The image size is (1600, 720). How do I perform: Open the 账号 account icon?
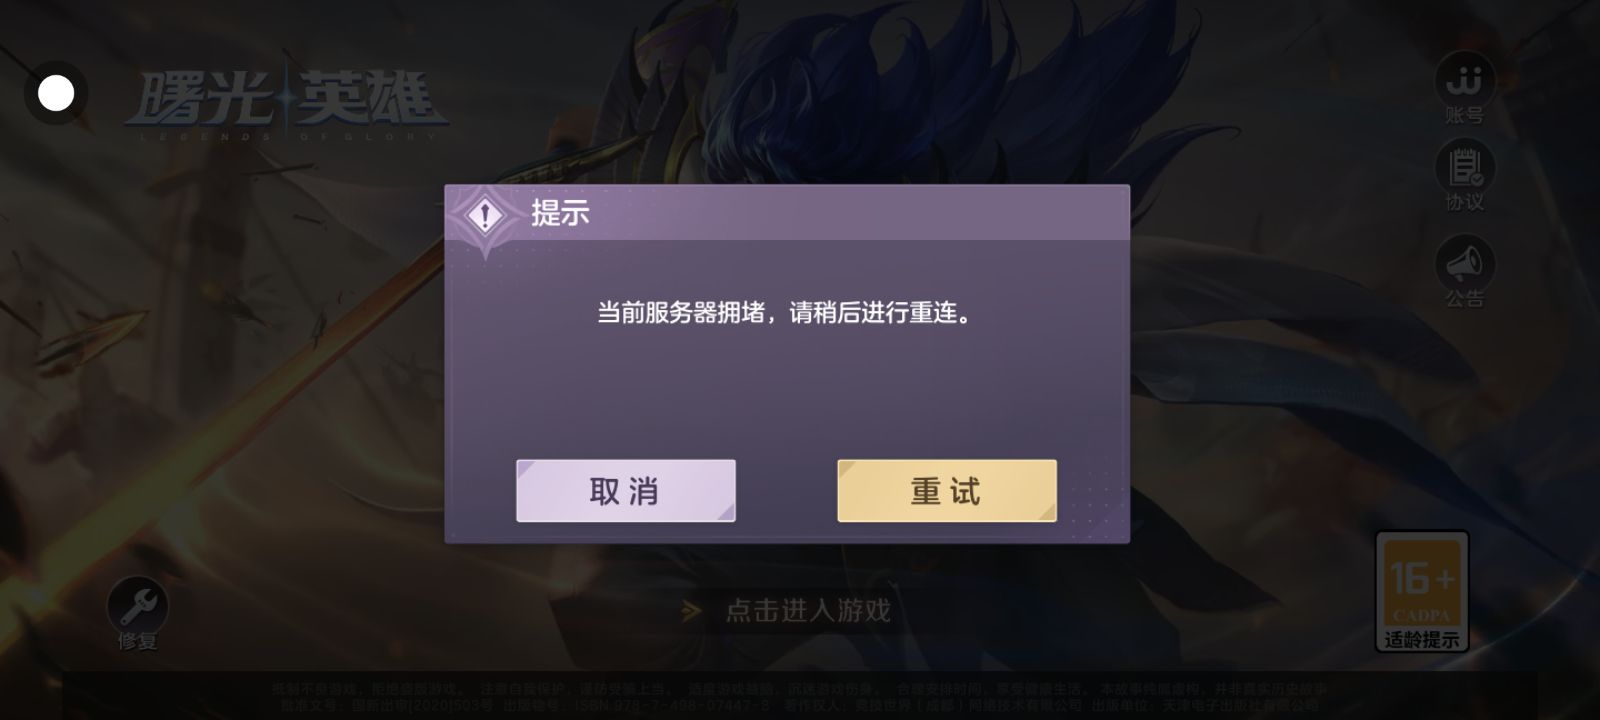click(1464, 79)
